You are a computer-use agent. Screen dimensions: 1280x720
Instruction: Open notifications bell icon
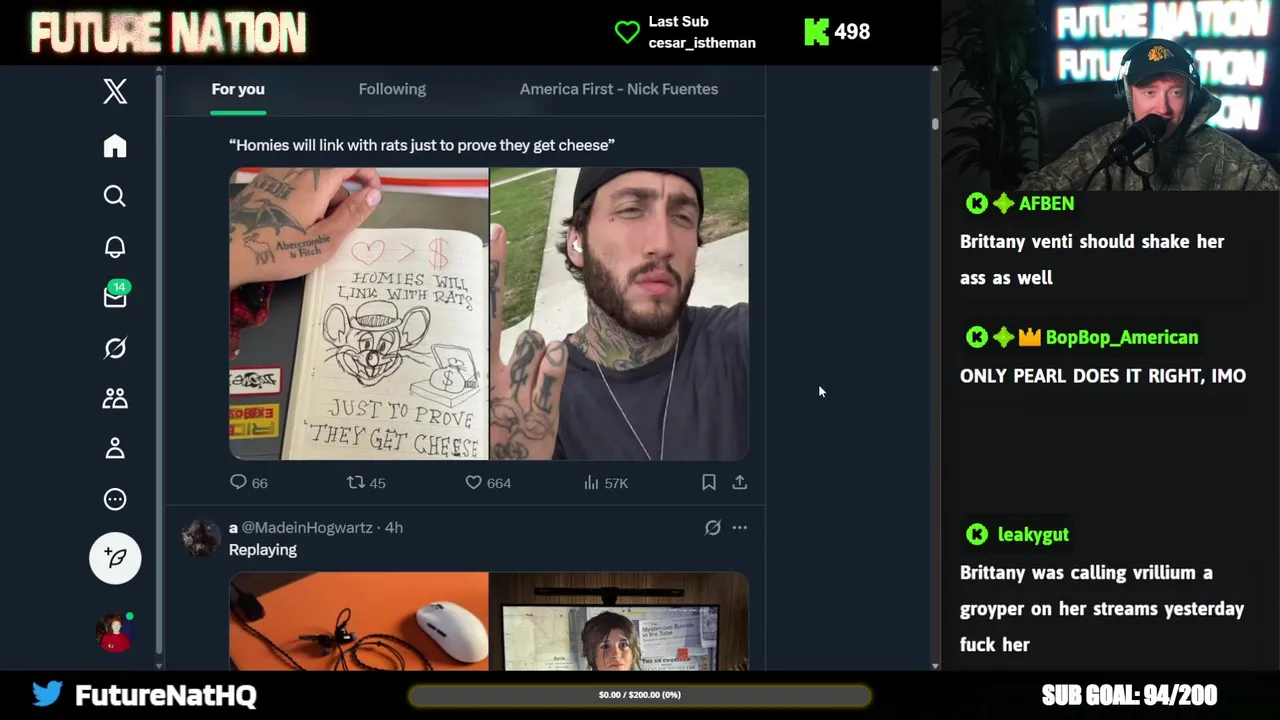pos(115,247)
